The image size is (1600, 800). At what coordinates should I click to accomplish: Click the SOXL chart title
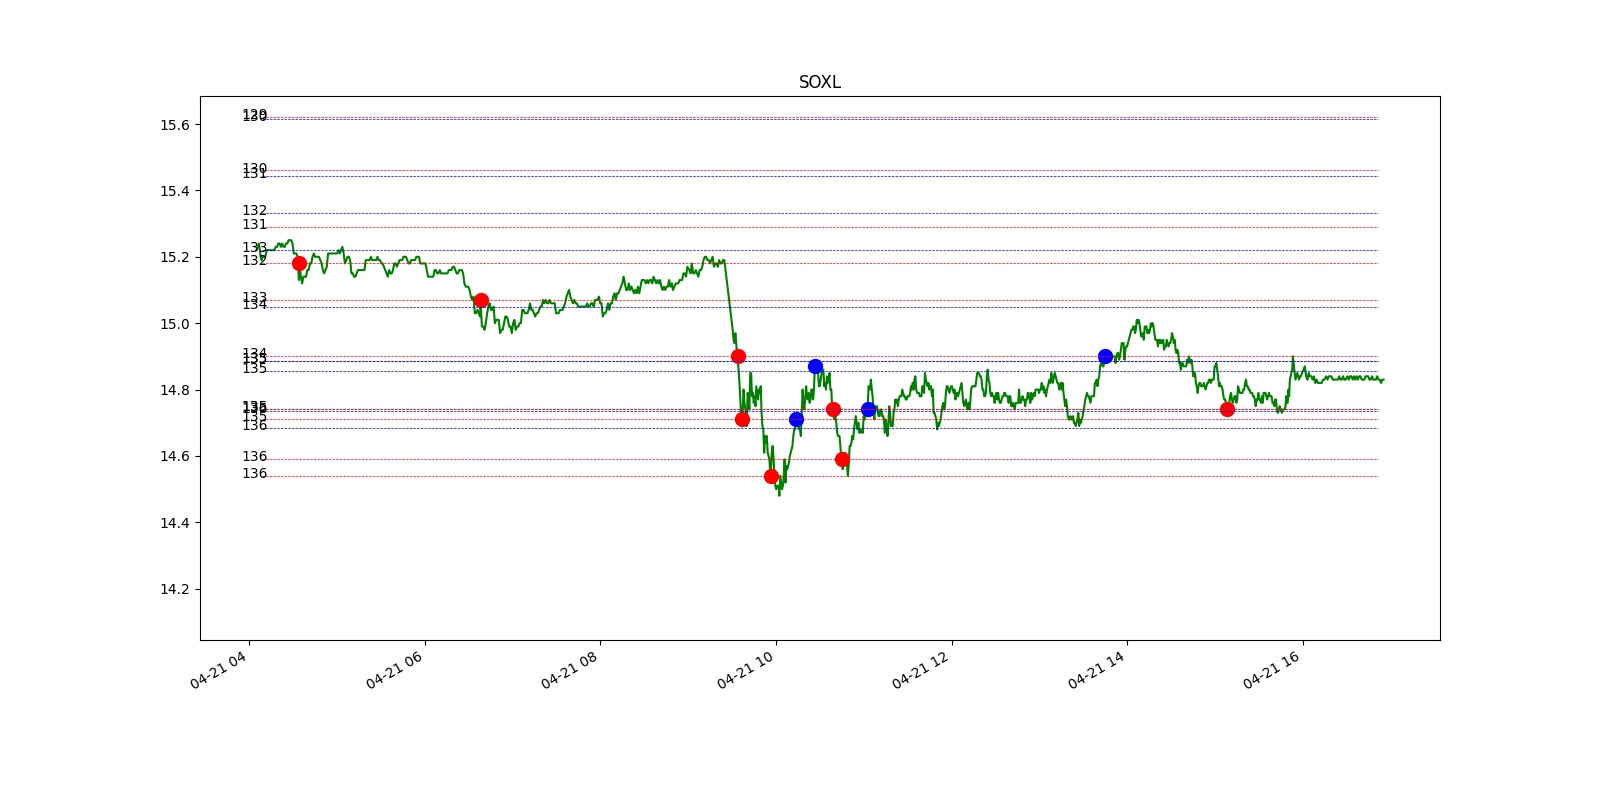[819, 82]
